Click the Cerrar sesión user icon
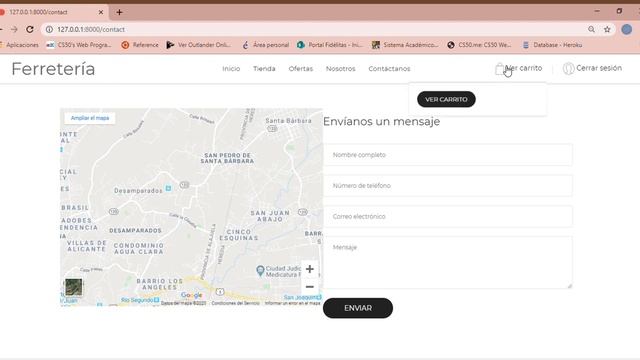 coord(568,69)
